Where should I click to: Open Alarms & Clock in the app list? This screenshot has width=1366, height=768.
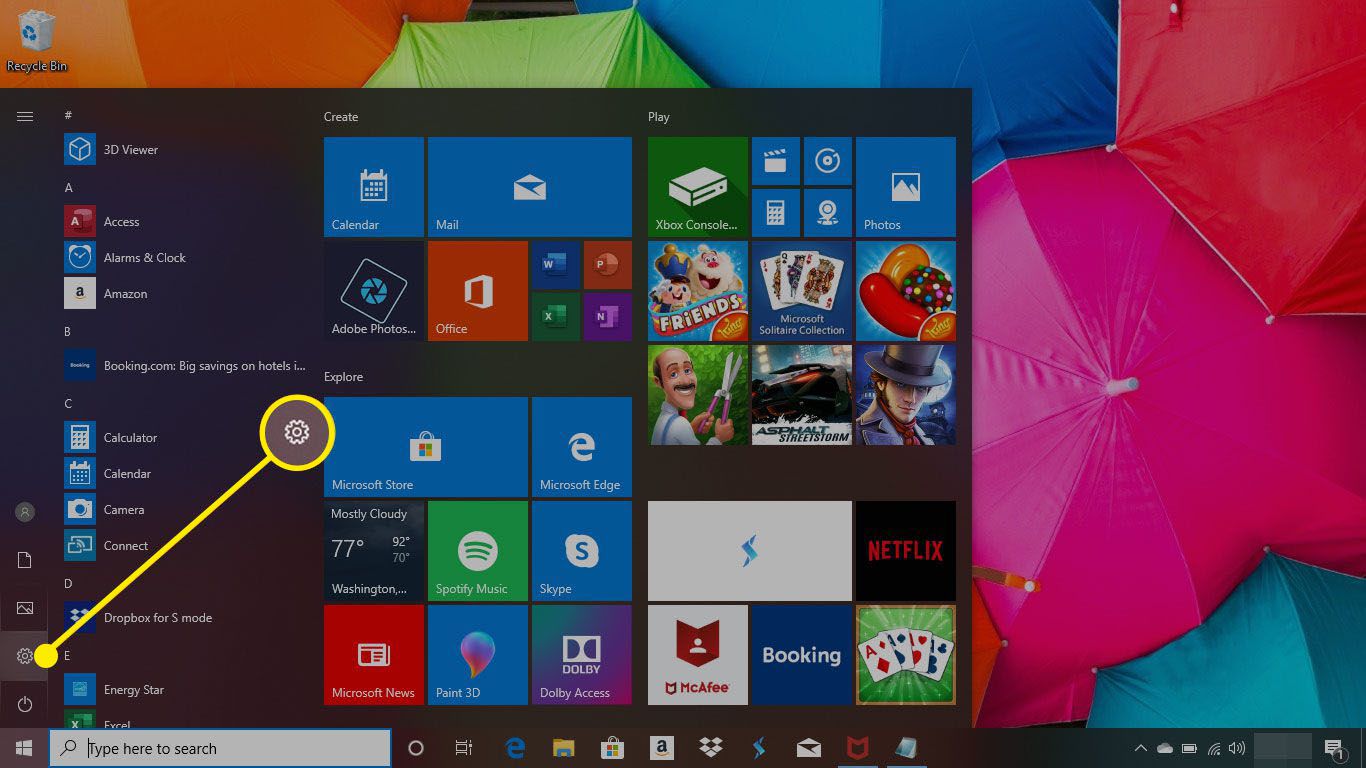pos(185,258)
